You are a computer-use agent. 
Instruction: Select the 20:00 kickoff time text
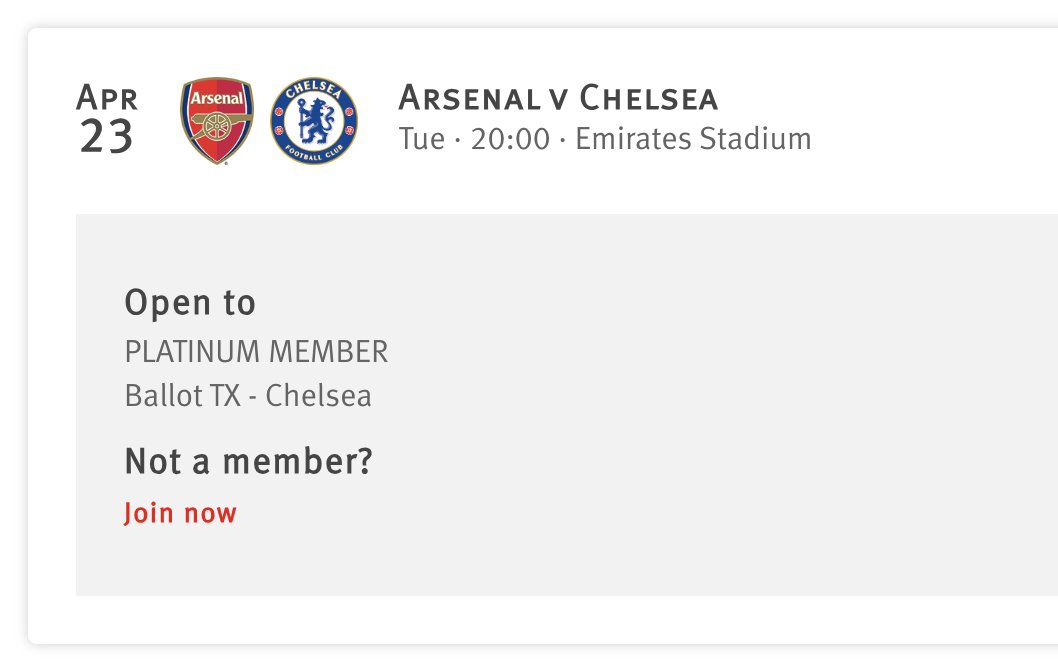click(x=510, y=139)
